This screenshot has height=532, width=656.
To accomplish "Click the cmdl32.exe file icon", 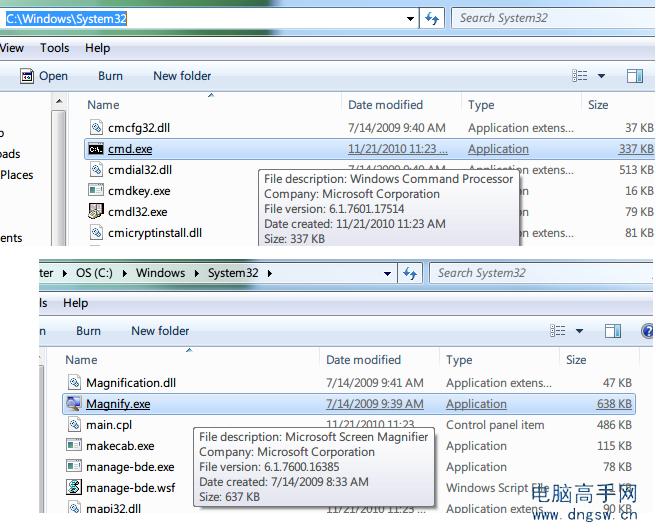I will [96, 211].
